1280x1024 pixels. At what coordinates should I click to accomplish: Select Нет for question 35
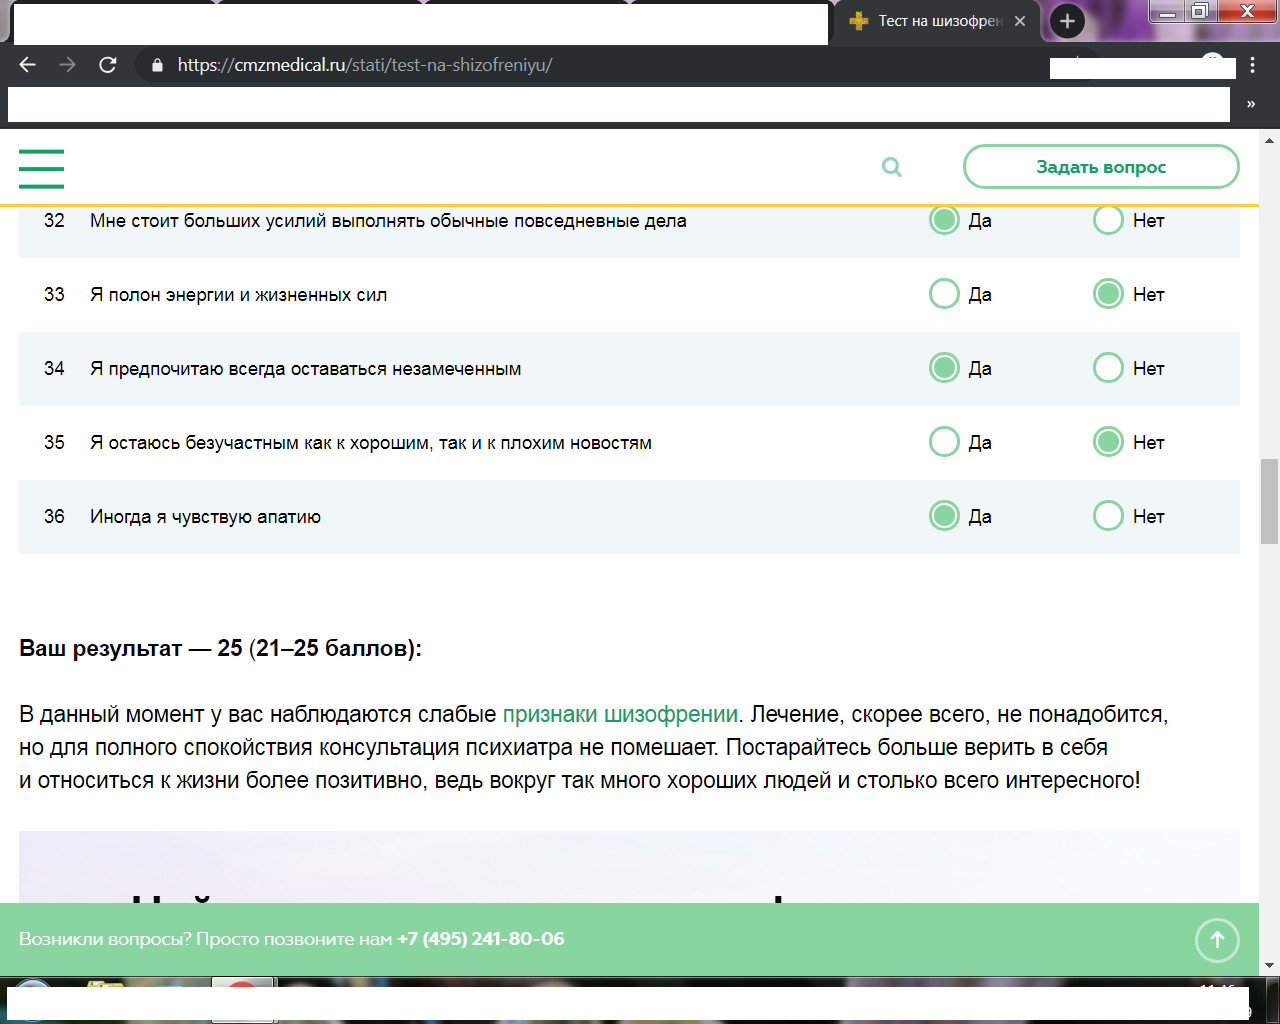point(1108,442)
